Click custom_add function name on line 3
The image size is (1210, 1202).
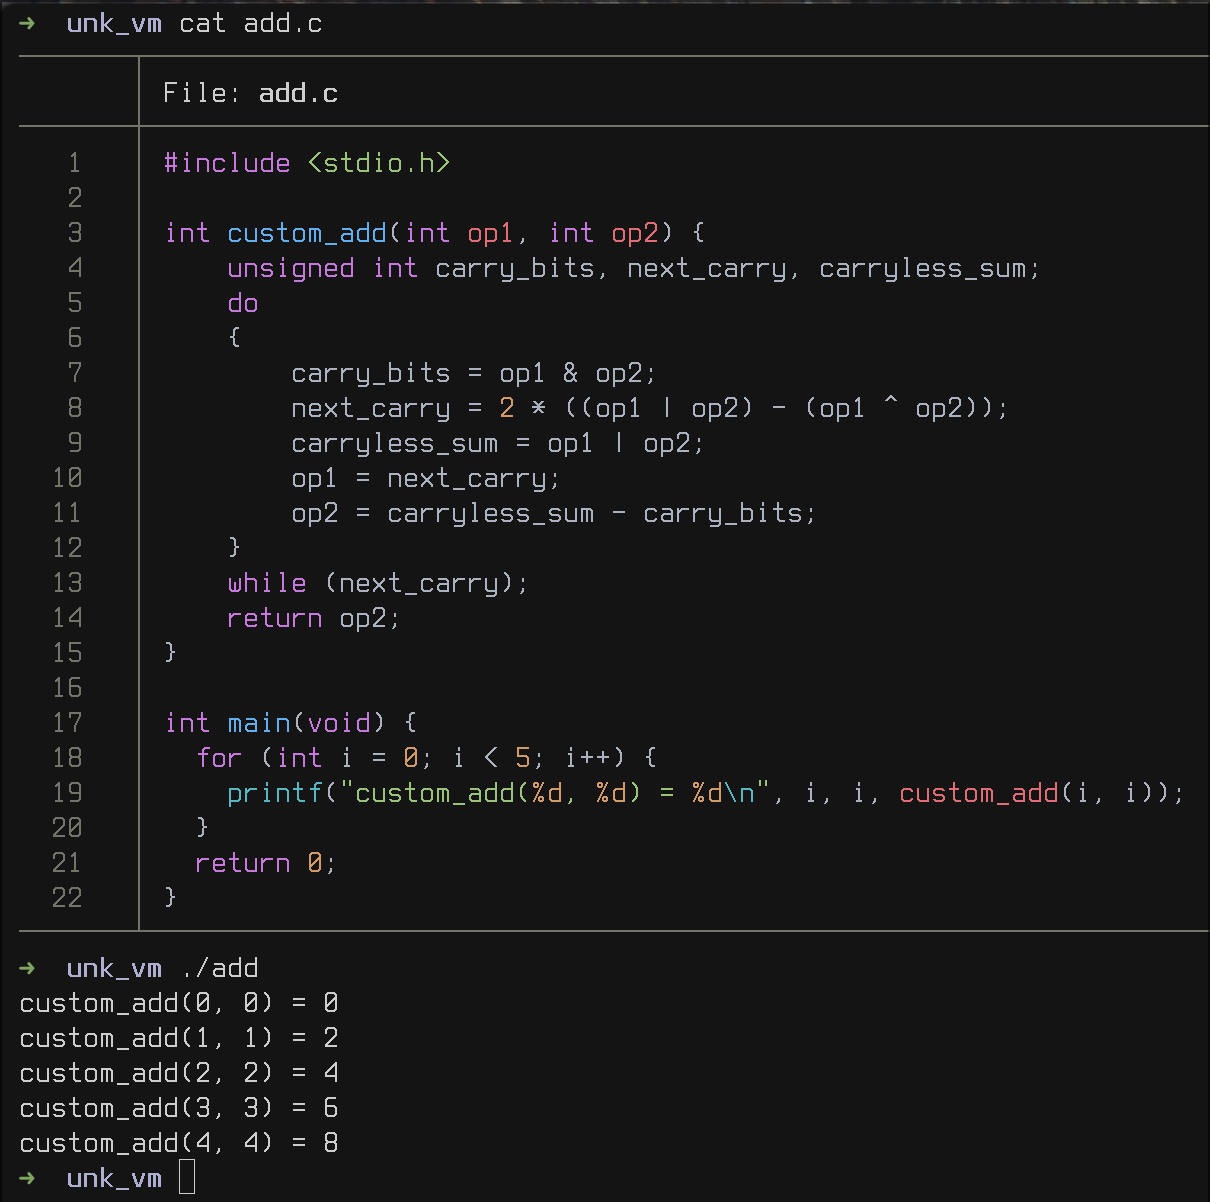pos(306,233)
